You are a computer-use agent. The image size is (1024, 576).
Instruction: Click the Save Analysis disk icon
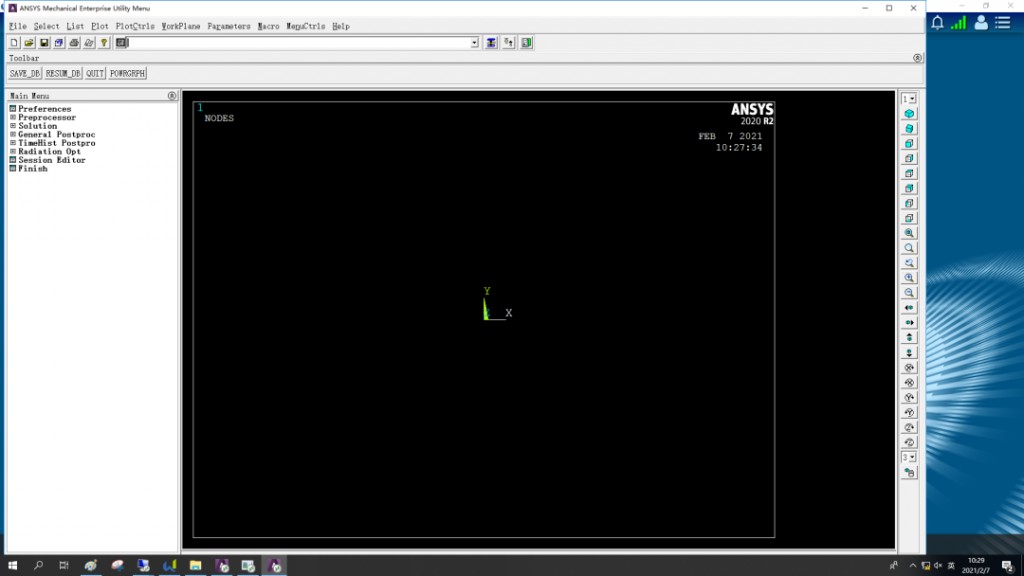[44, 43]
